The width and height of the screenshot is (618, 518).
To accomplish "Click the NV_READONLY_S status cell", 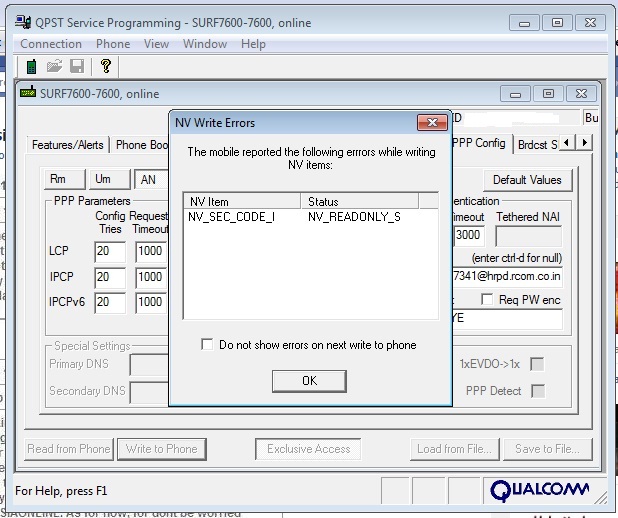I will (354, 217).
